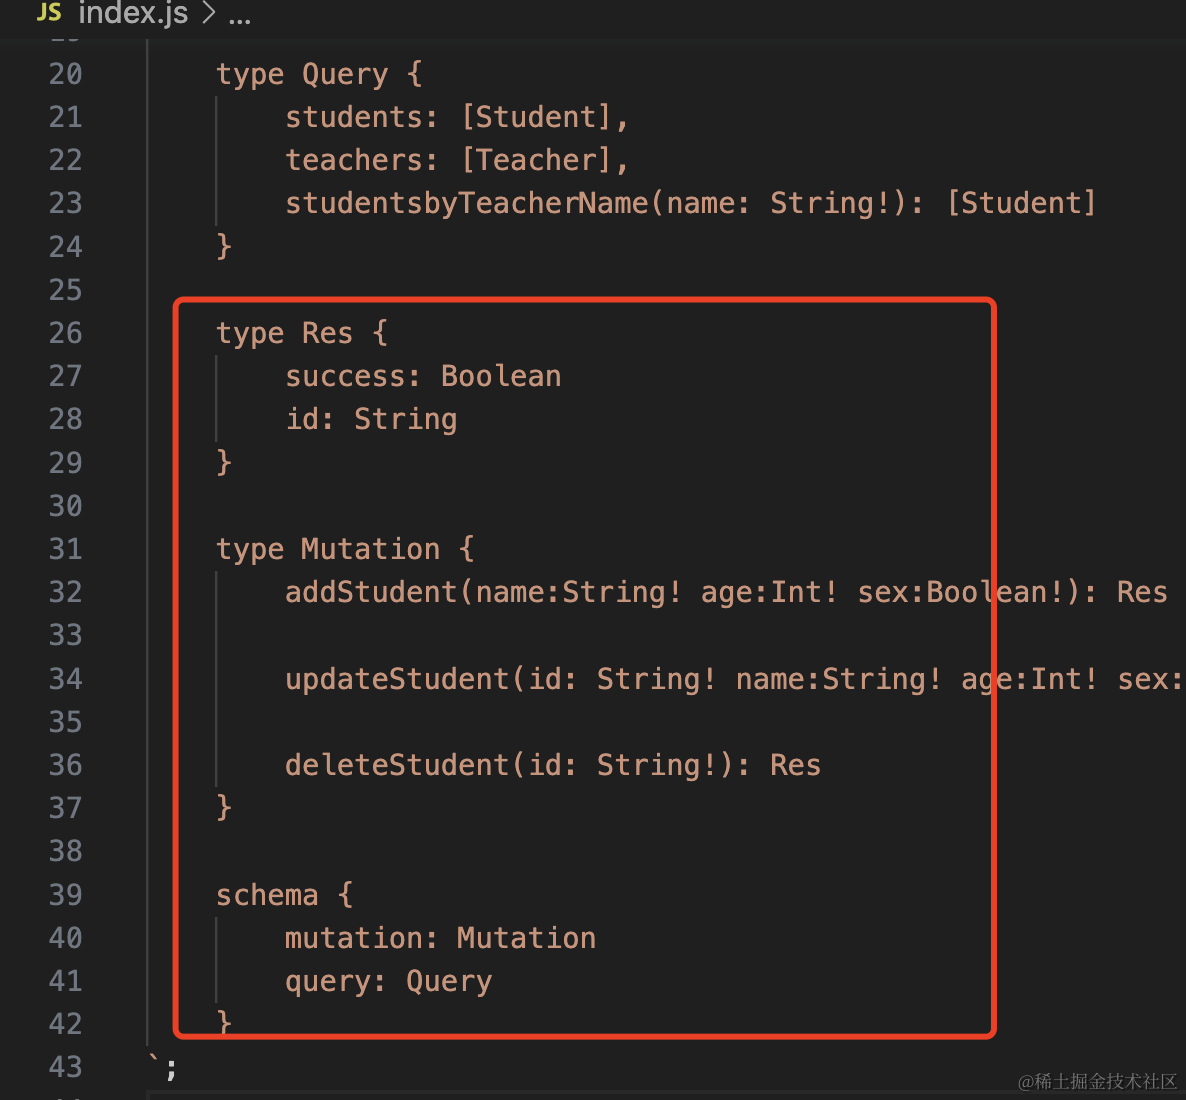
Task: Click the studentsbyTeacherName field
Action: tap(467, 204)
